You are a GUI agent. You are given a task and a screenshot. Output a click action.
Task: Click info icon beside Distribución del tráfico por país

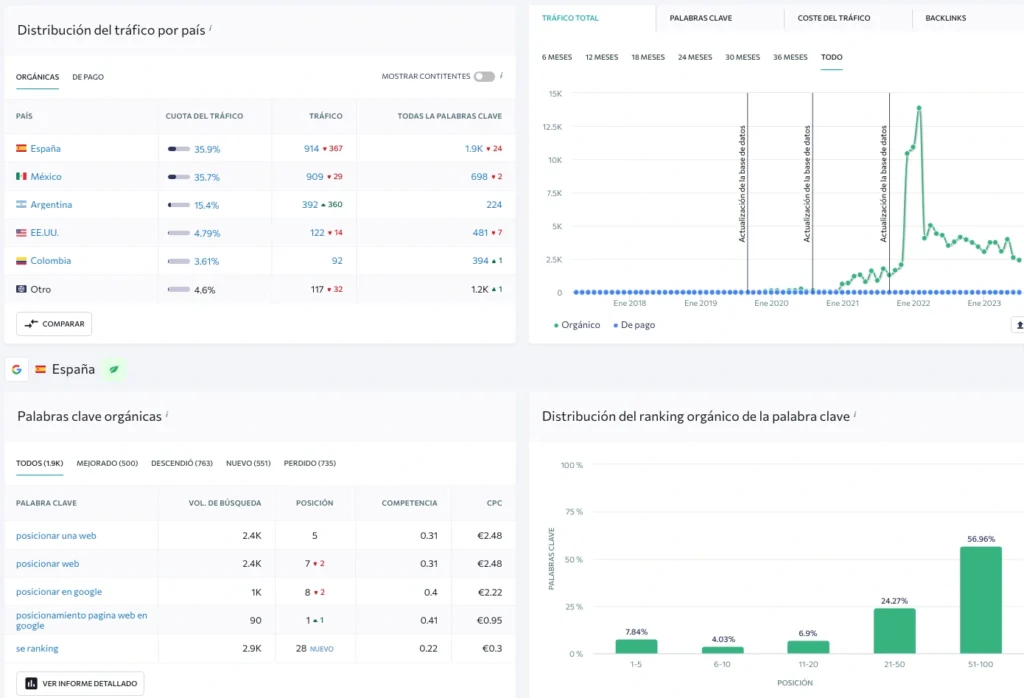pyautogui.click(x=210, y=27)
